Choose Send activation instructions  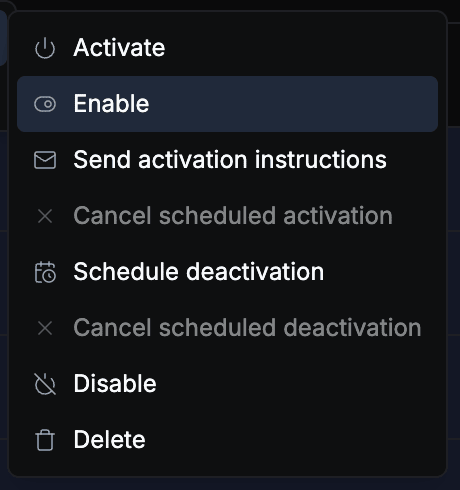(227, 160)
